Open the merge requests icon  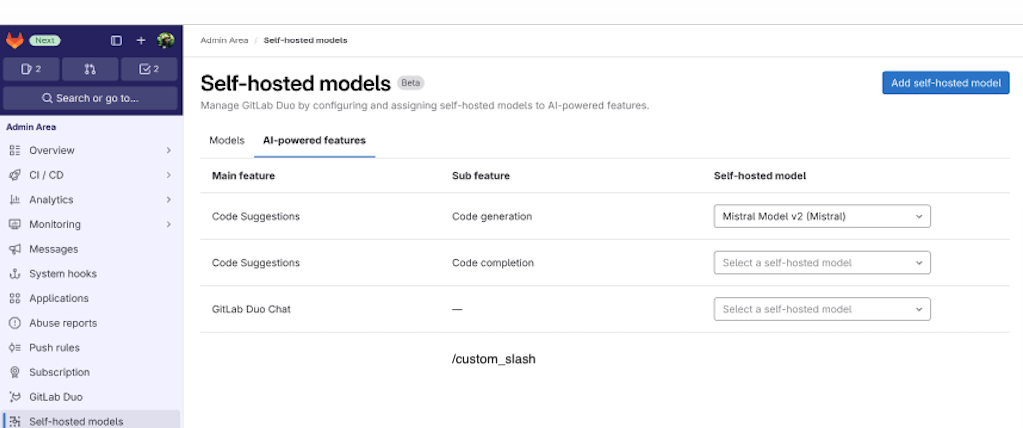[90, 69]
